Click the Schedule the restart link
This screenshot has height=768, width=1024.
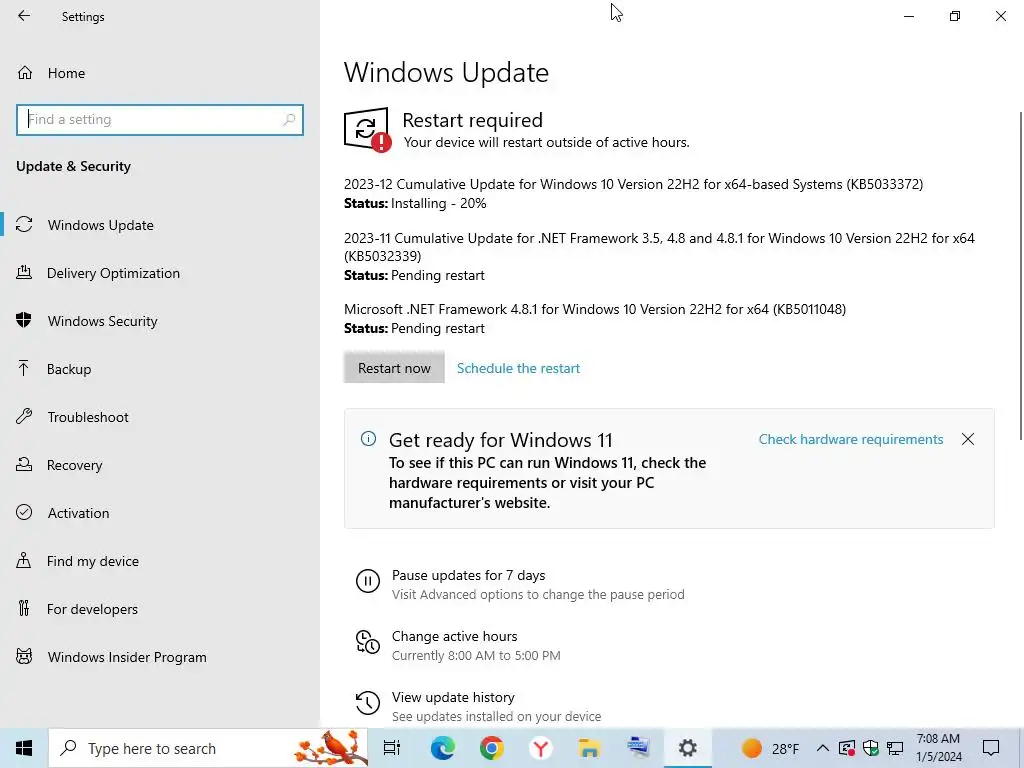click(x=518, y=368)
